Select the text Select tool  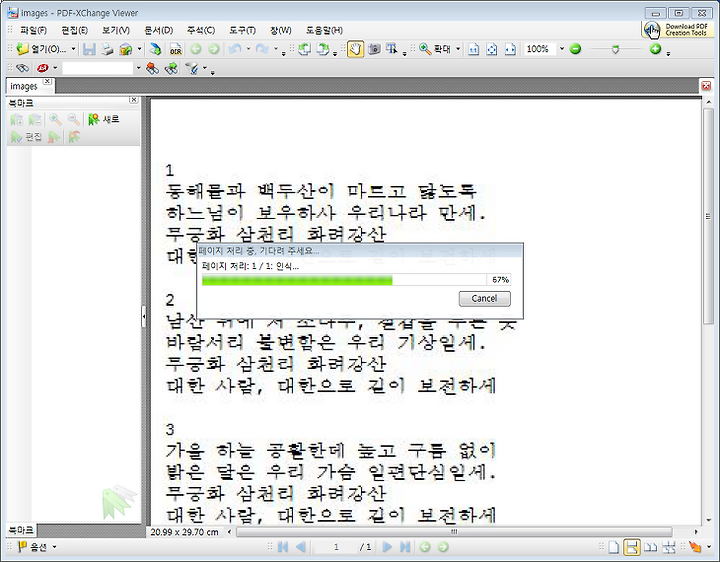point(392,49)
